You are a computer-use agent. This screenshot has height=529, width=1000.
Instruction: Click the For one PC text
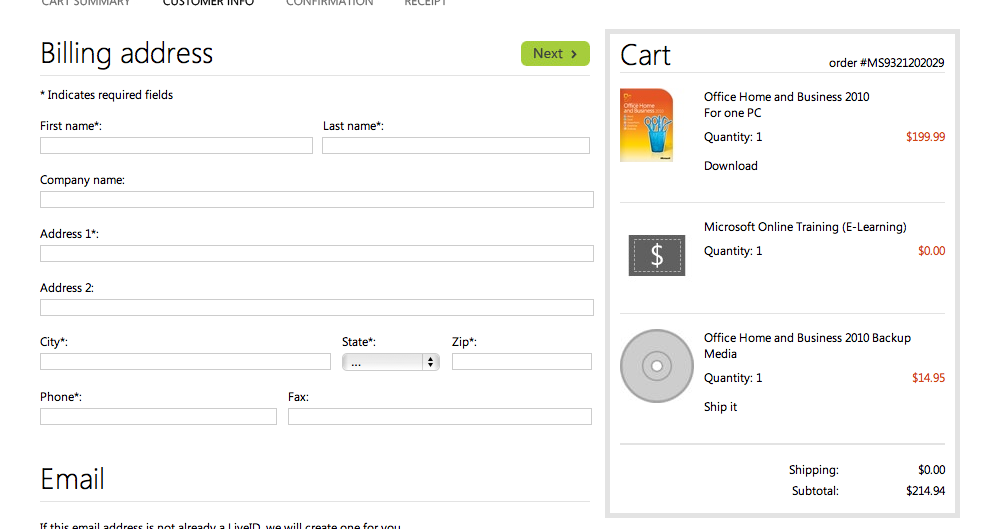point(732,113)
